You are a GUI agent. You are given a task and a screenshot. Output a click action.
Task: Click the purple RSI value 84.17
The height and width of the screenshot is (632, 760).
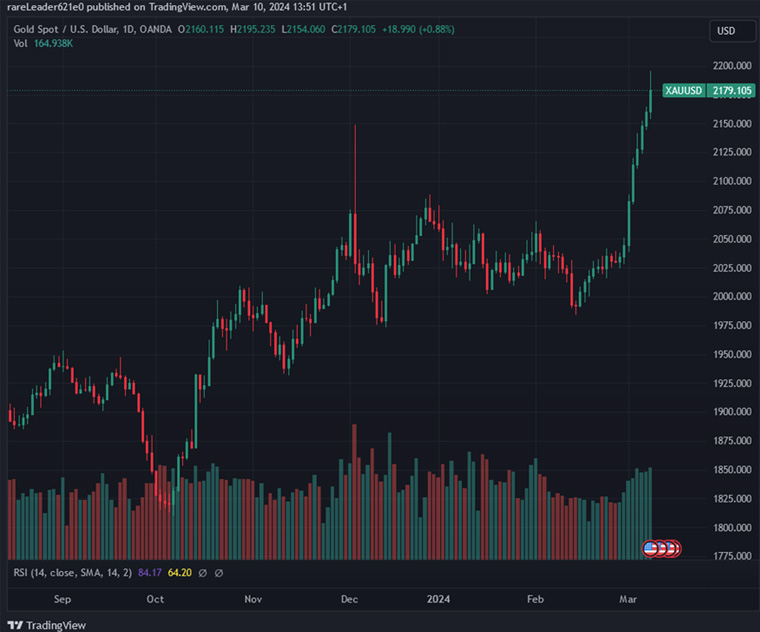click(x=150, y=573)
